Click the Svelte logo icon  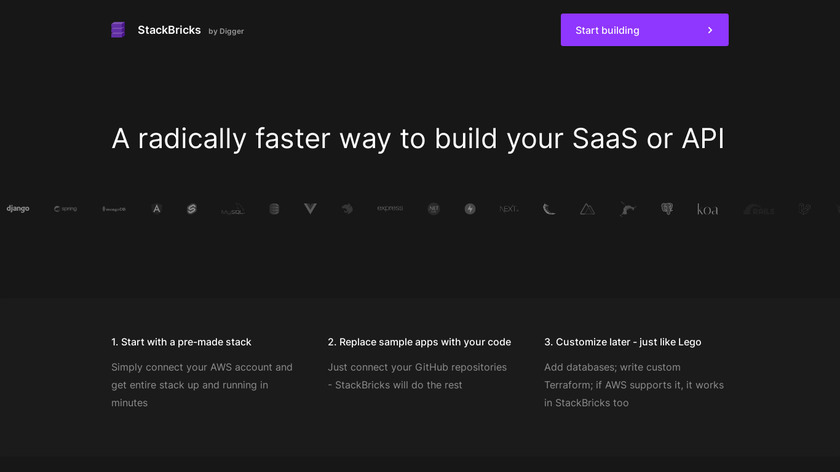[x=192, y=209]
